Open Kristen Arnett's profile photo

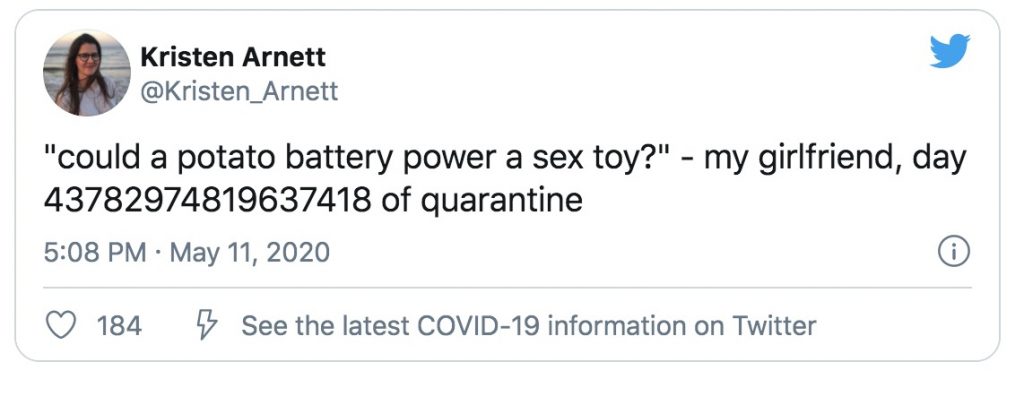(87, 72)
